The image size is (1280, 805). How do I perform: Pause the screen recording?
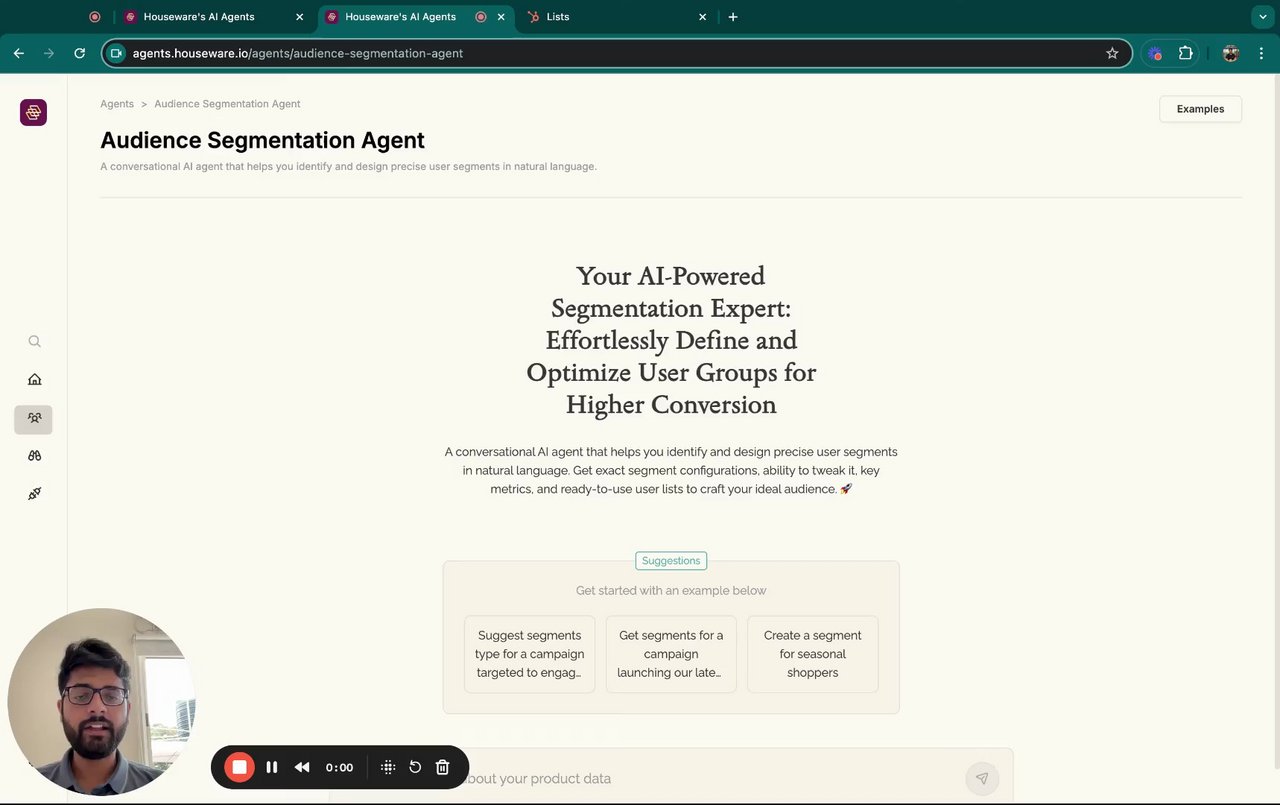tap(271, 767)
